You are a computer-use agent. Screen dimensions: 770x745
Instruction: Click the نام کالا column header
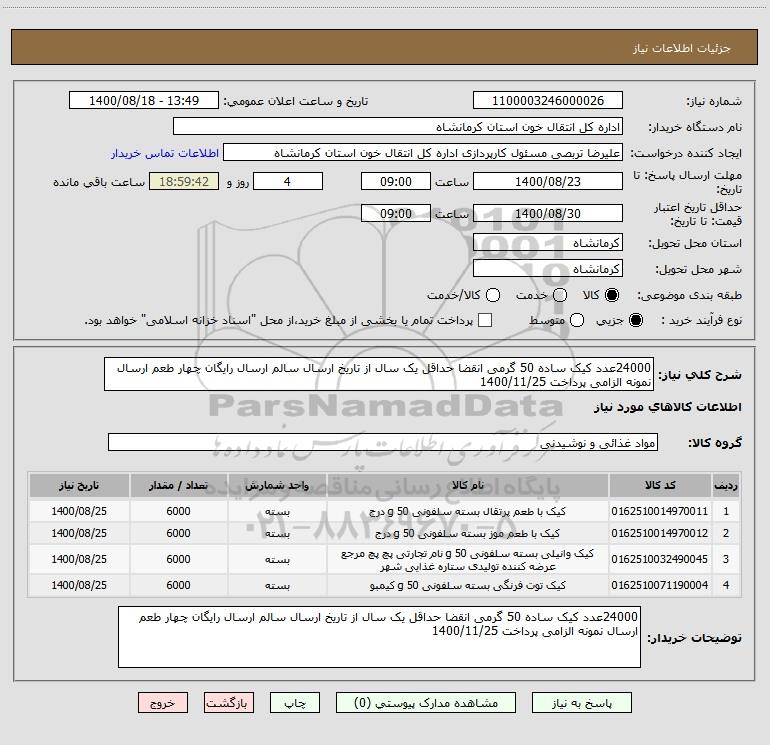468,486
